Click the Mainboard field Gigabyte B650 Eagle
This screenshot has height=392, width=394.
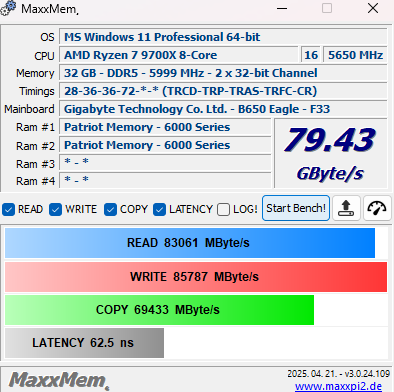pos(223,109)
